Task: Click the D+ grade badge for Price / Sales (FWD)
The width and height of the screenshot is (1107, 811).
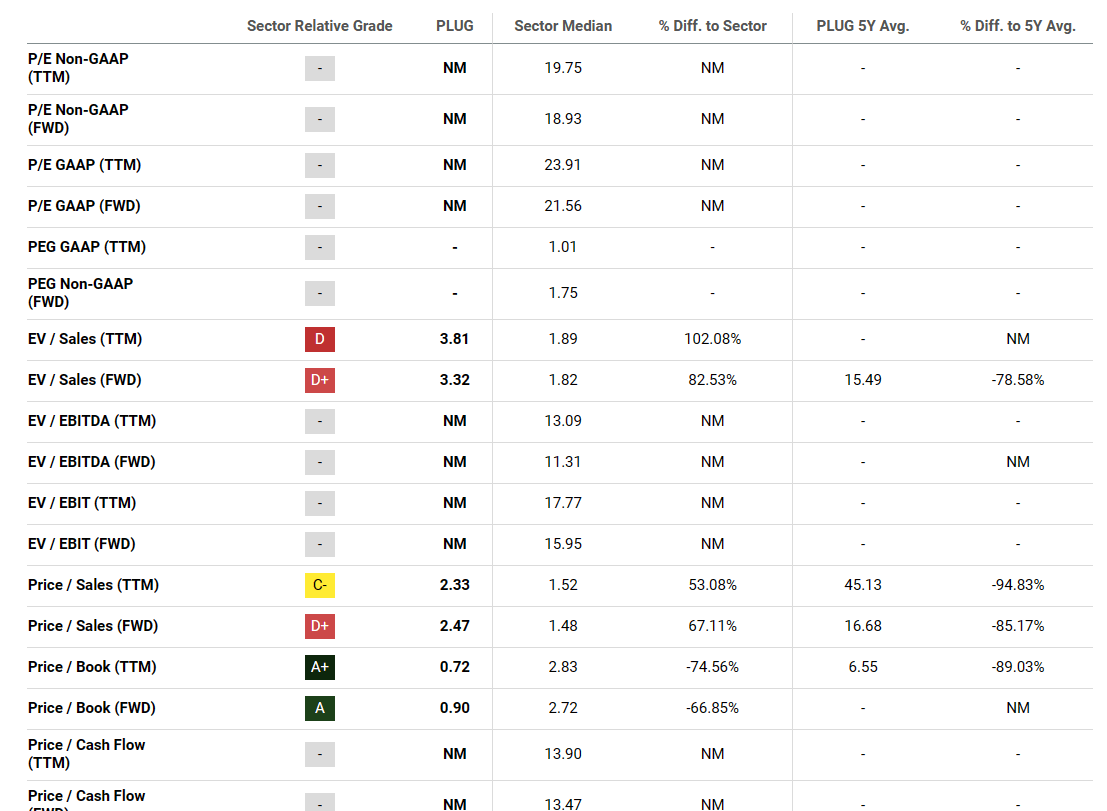Action: (320, 626)
